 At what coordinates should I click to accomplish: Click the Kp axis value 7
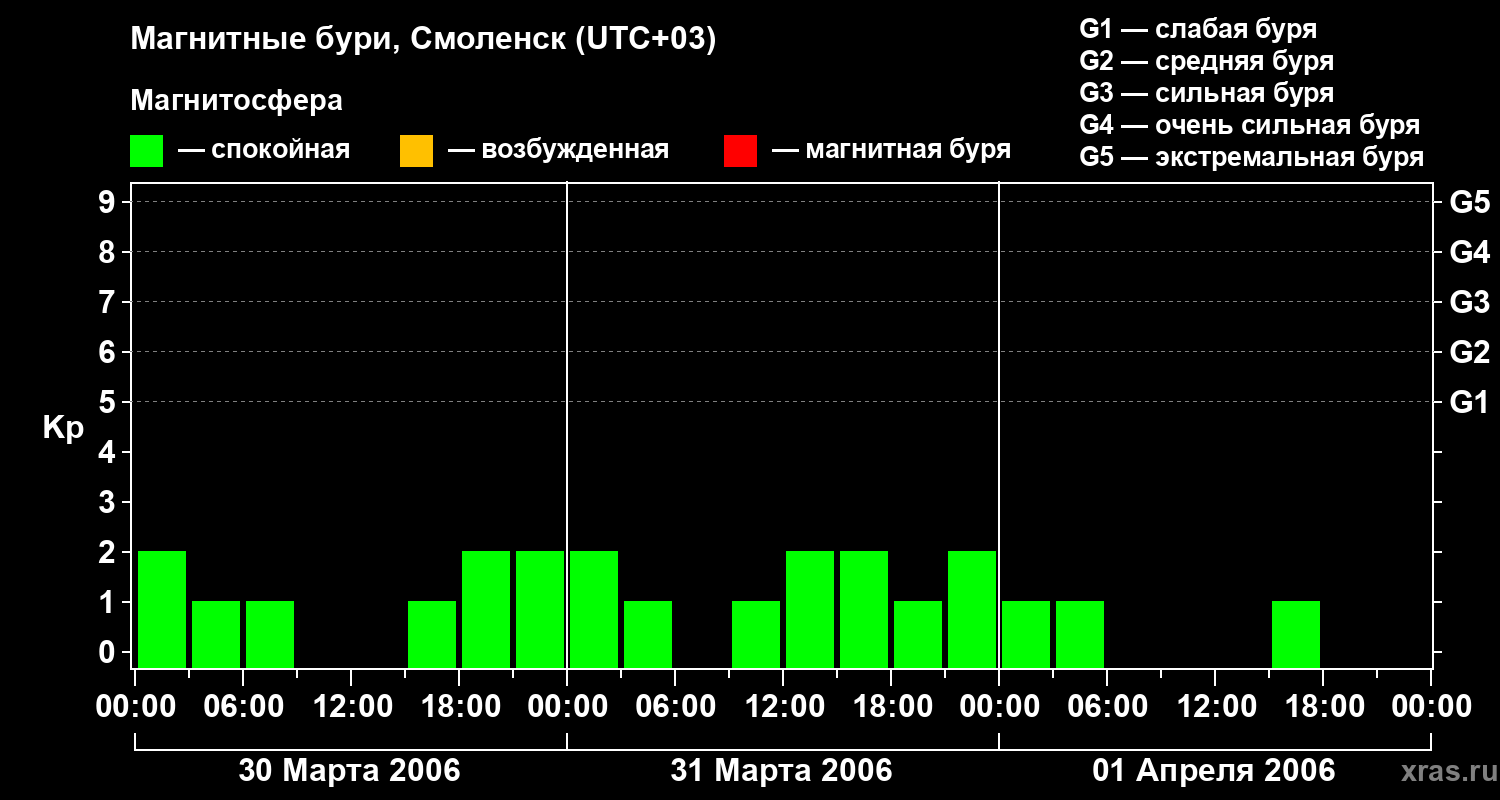(x=108, y=302)
